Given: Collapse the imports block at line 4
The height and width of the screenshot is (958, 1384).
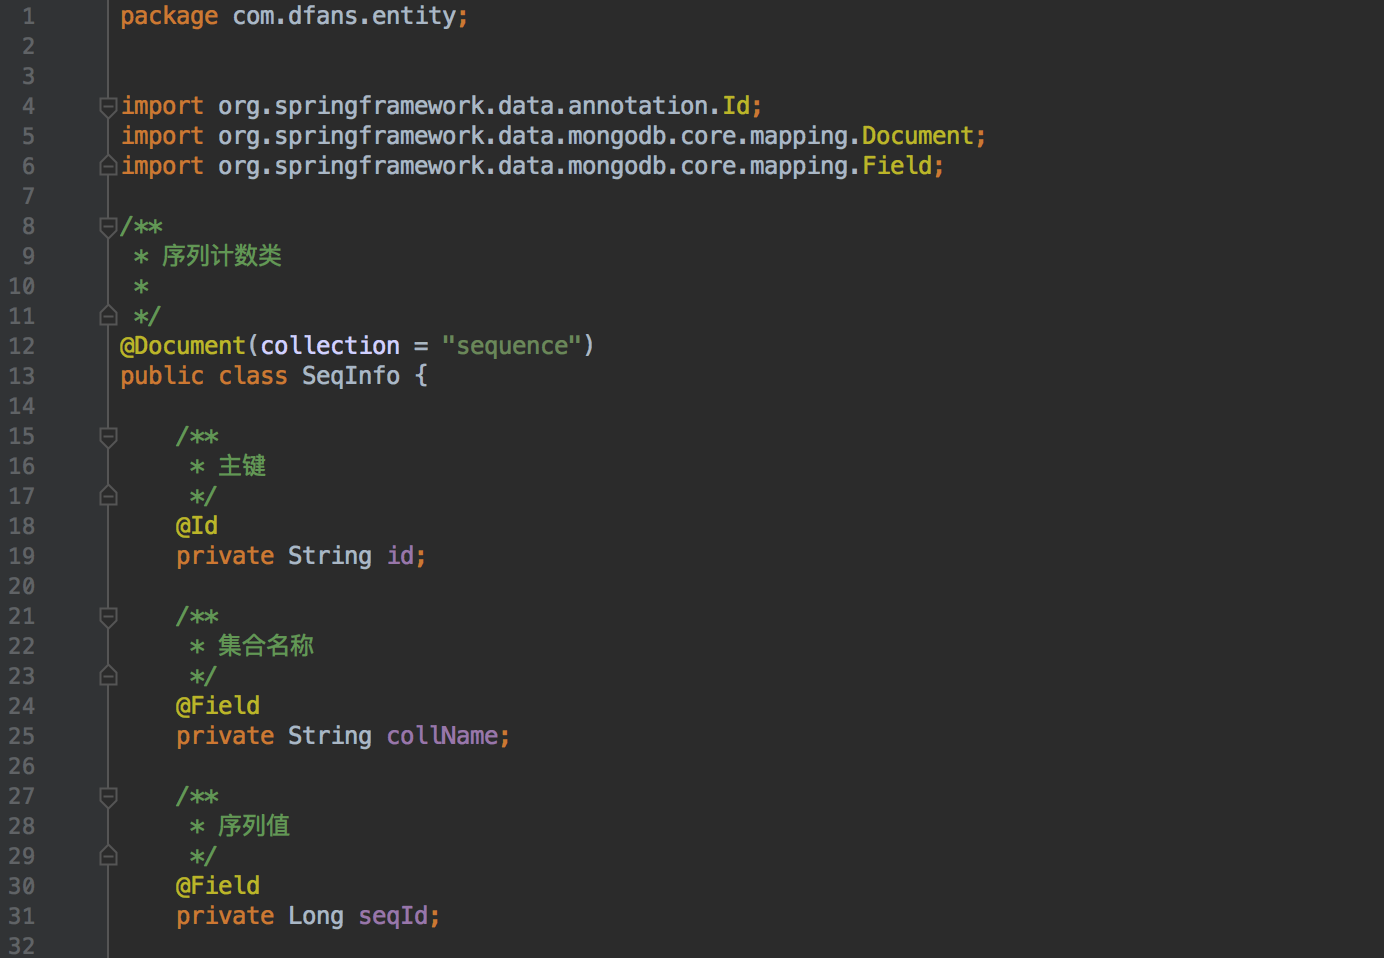Looking at the screenshot, I should (108, 106).
